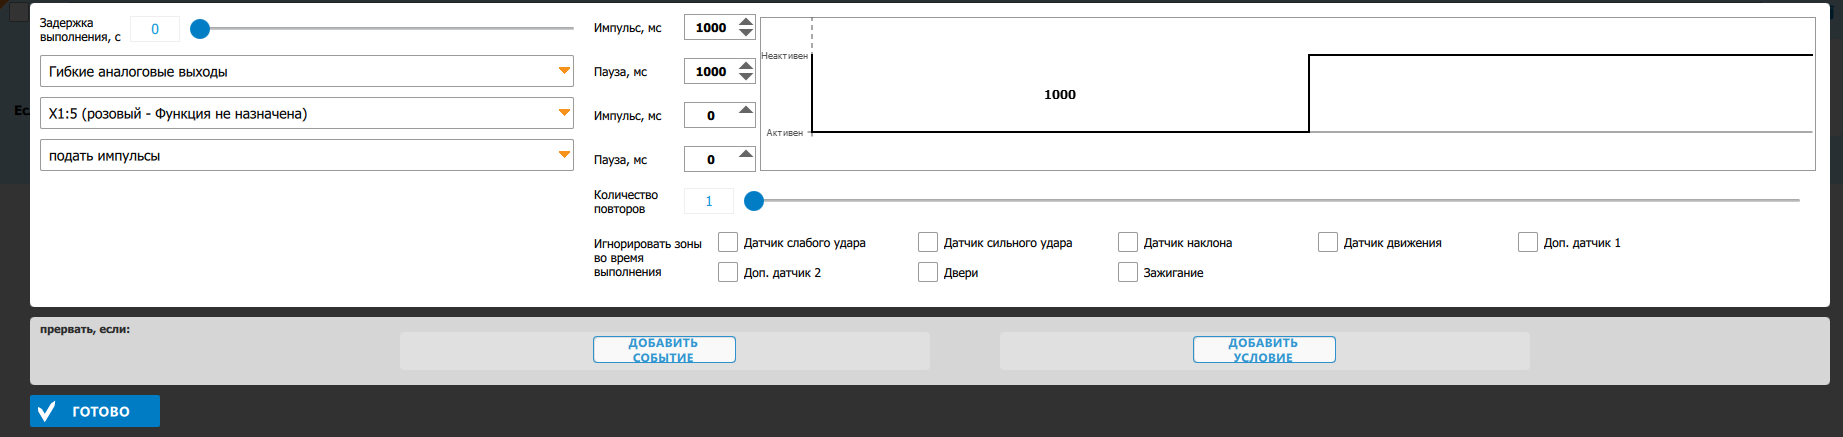Click the Количество повторов value field

[x=709, y=201]
